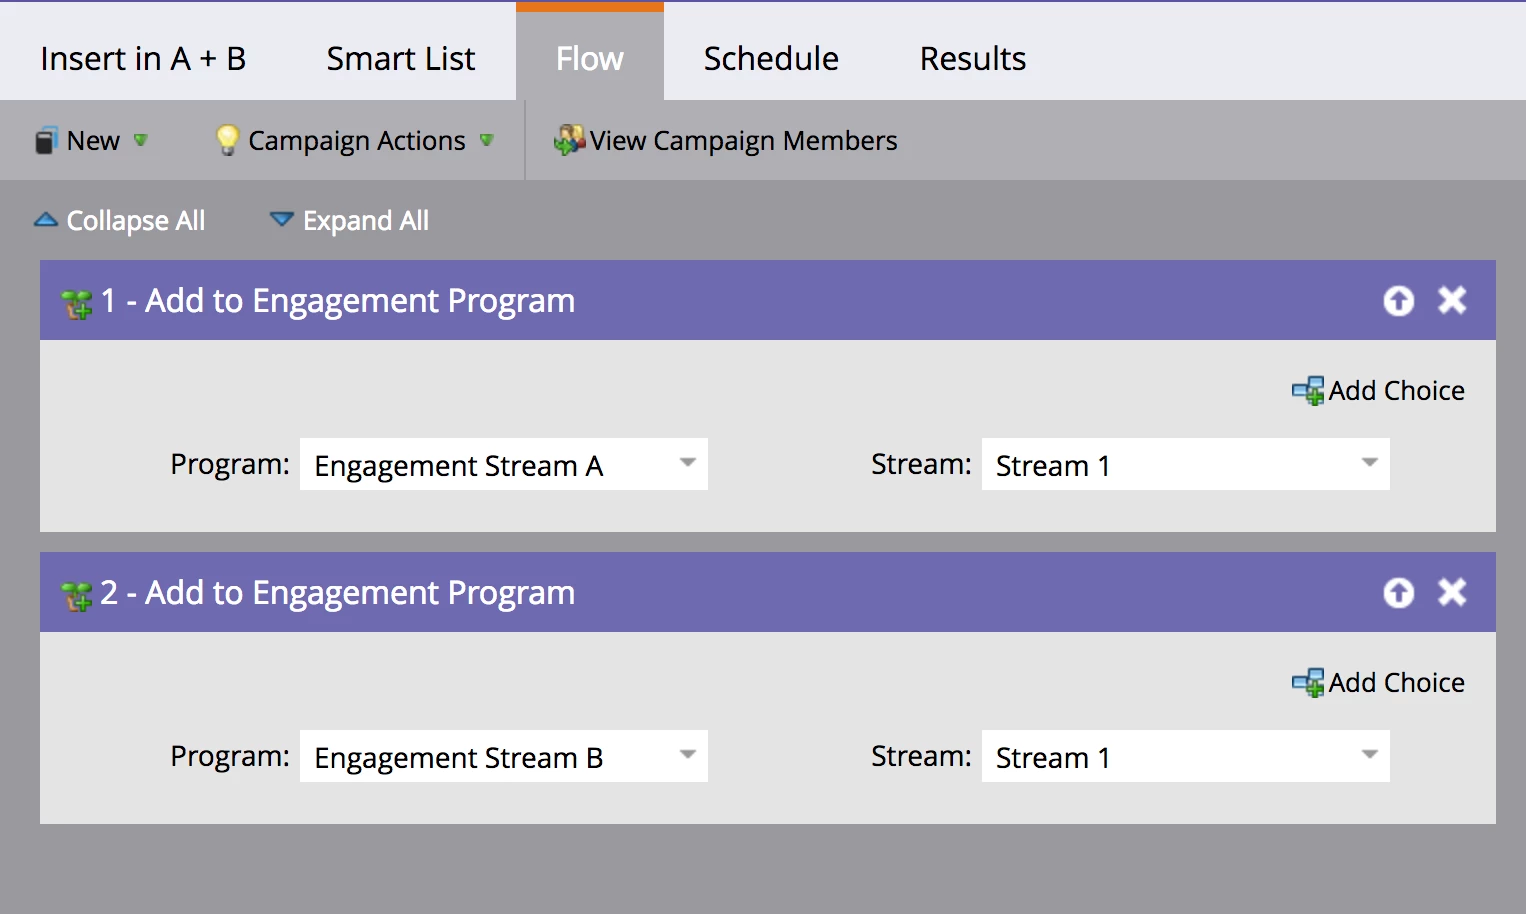Switch to the Smart List tab

(401, 59)
